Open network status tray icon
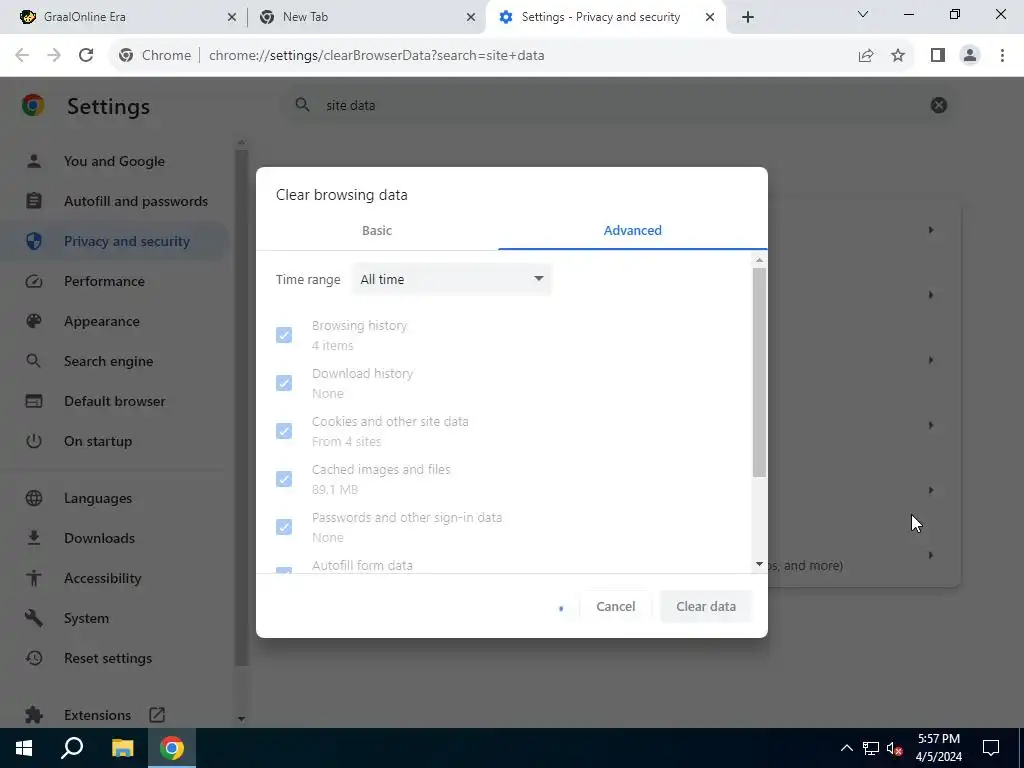The image size is (1024, 768). [871, 748]
